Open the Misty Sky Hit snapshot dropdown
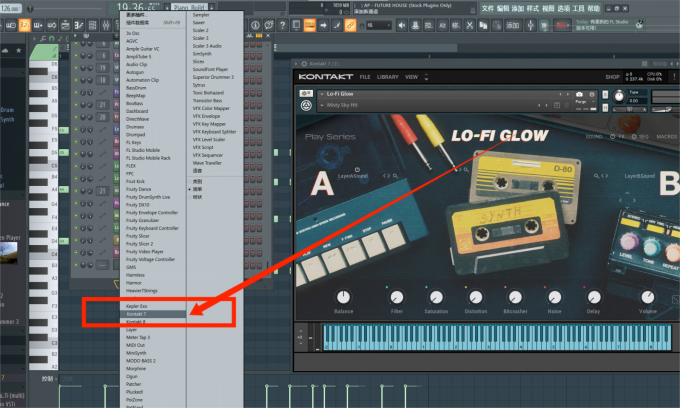The height and width of the screenshot is (408, 680). 322,105
